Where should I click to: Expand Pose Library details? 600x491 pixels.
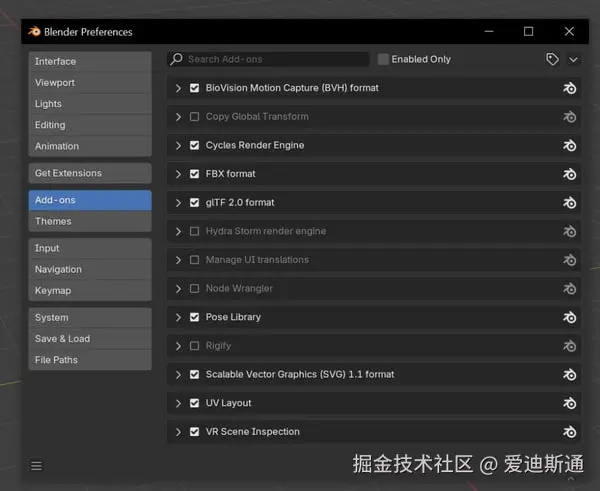click(x=178, y=317)
